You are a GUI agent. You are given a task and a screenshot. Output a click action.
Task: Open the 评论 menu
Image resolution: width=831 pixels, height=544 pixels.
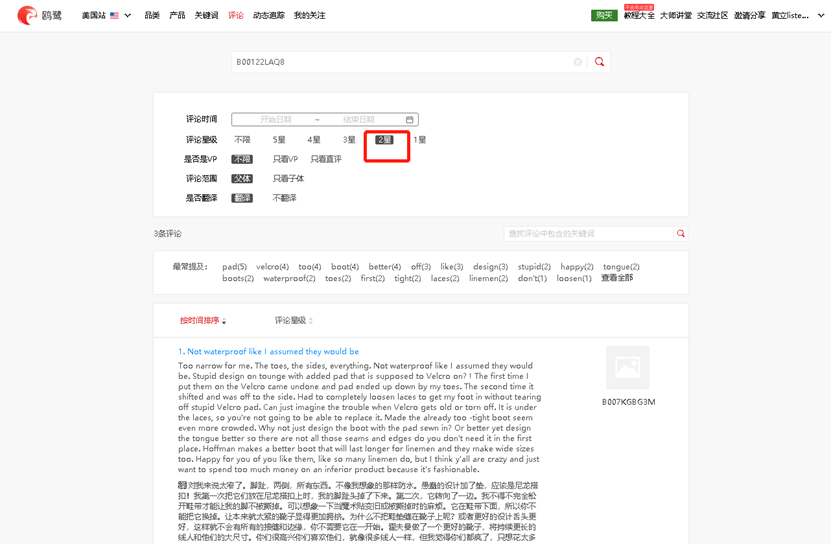(x=236, y=15)
